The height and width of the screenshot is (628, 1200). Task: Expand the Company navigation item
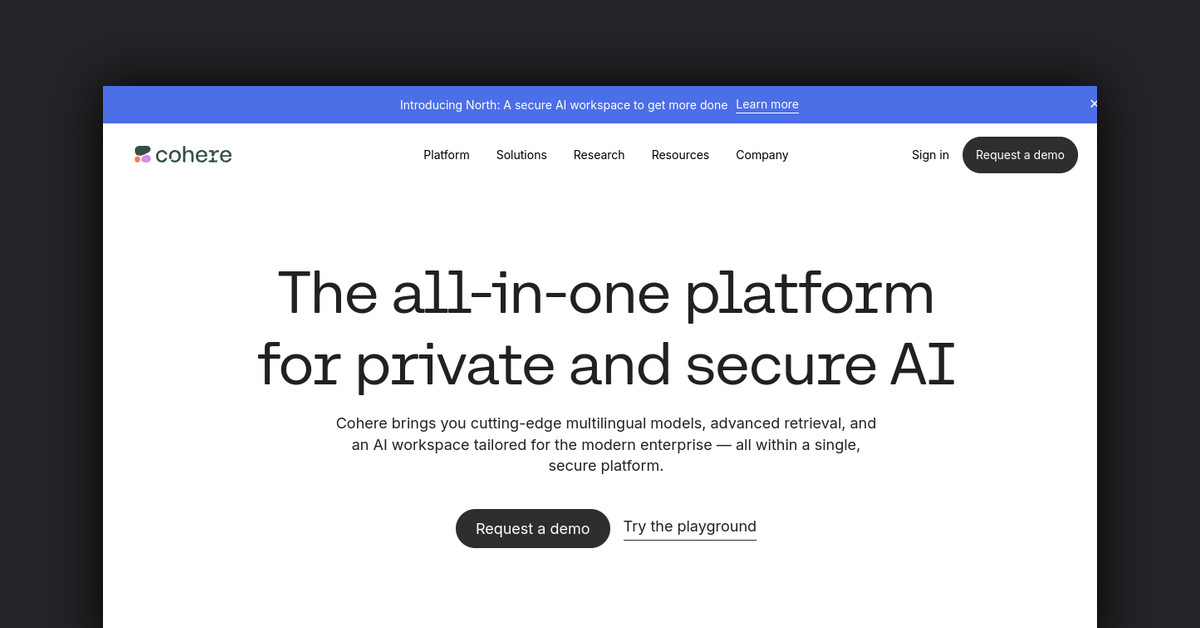pos(762,155)
